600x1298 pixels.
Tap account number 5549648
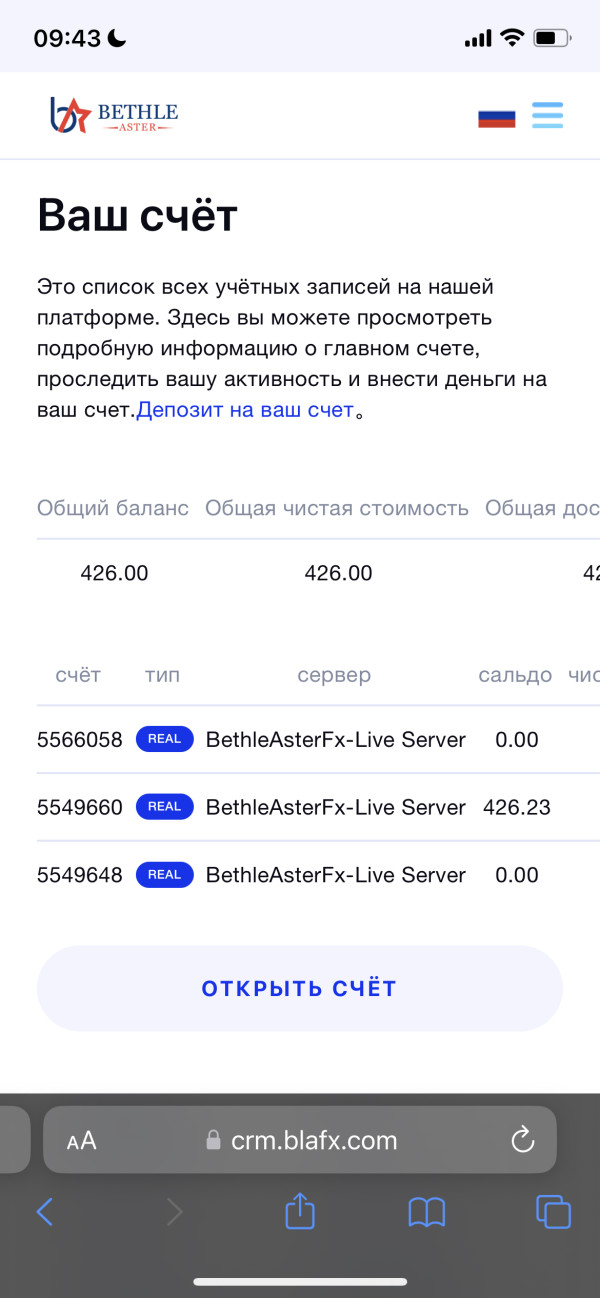80,875
